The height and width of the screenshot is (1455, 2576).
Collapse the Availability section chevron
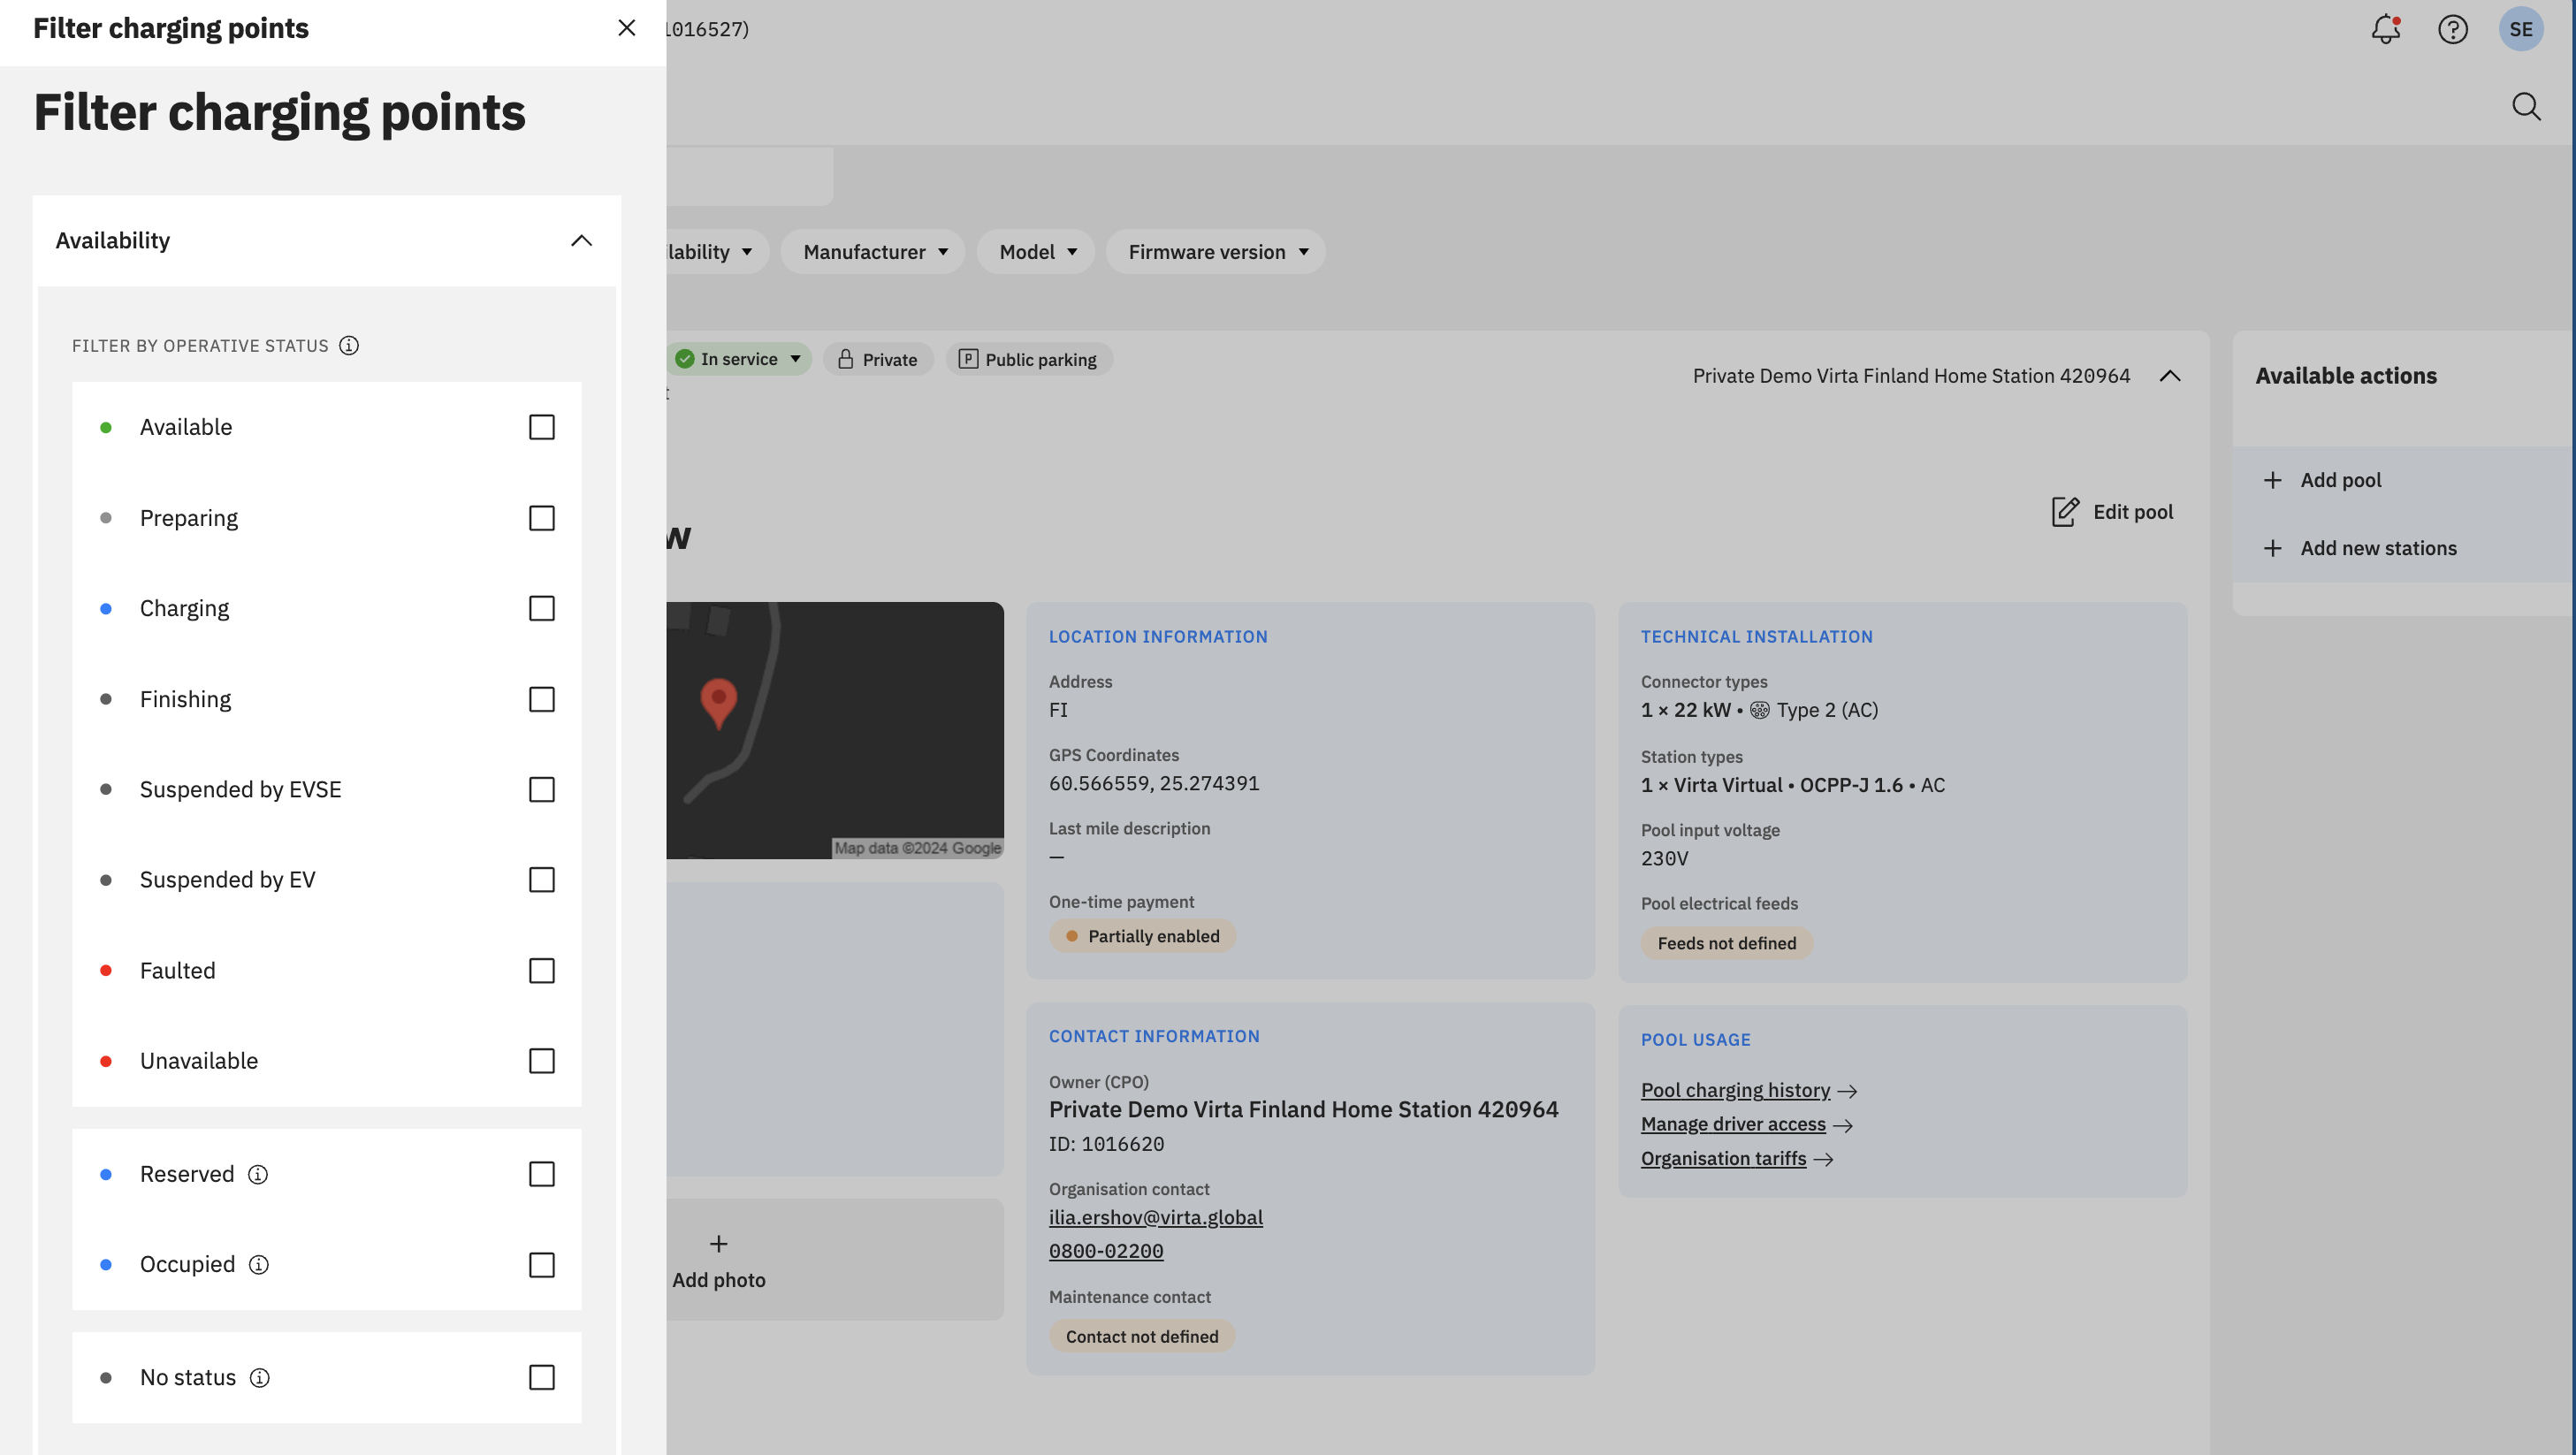point(581,241)
